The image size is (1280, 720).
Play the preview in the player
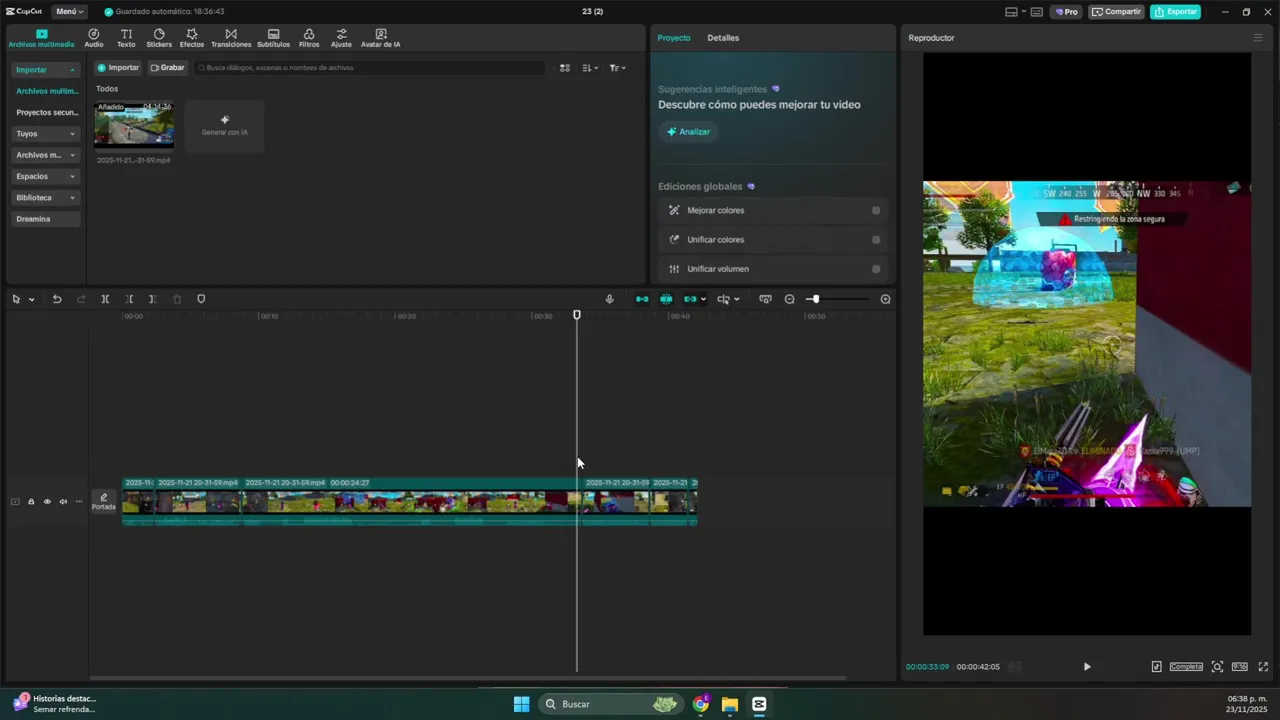pyautogui.click(x=1087, y=667)
